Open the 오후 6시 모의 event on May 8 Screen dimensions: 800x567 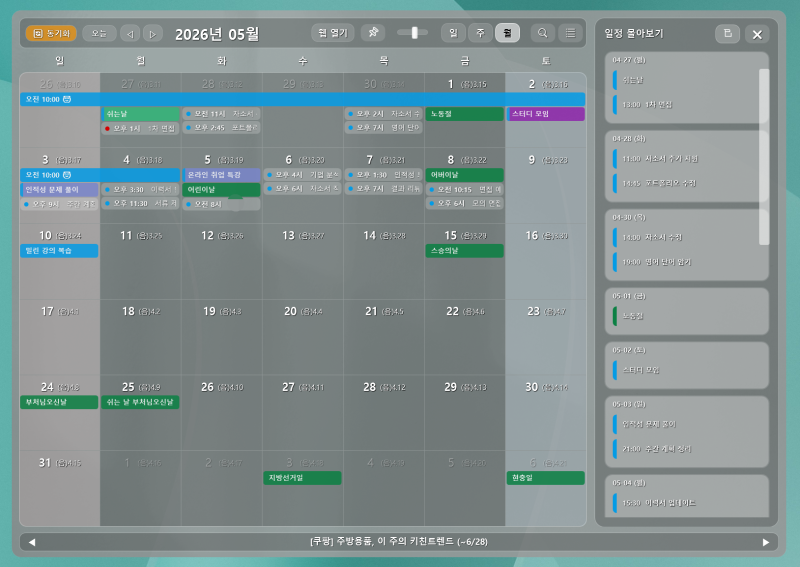(465, 203)
